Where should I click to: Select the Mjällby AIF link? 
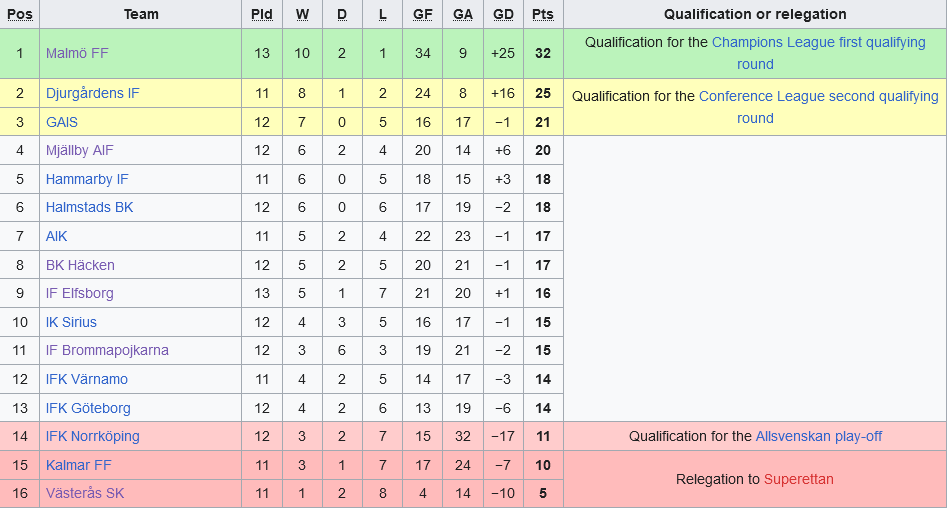pos(80,150)
